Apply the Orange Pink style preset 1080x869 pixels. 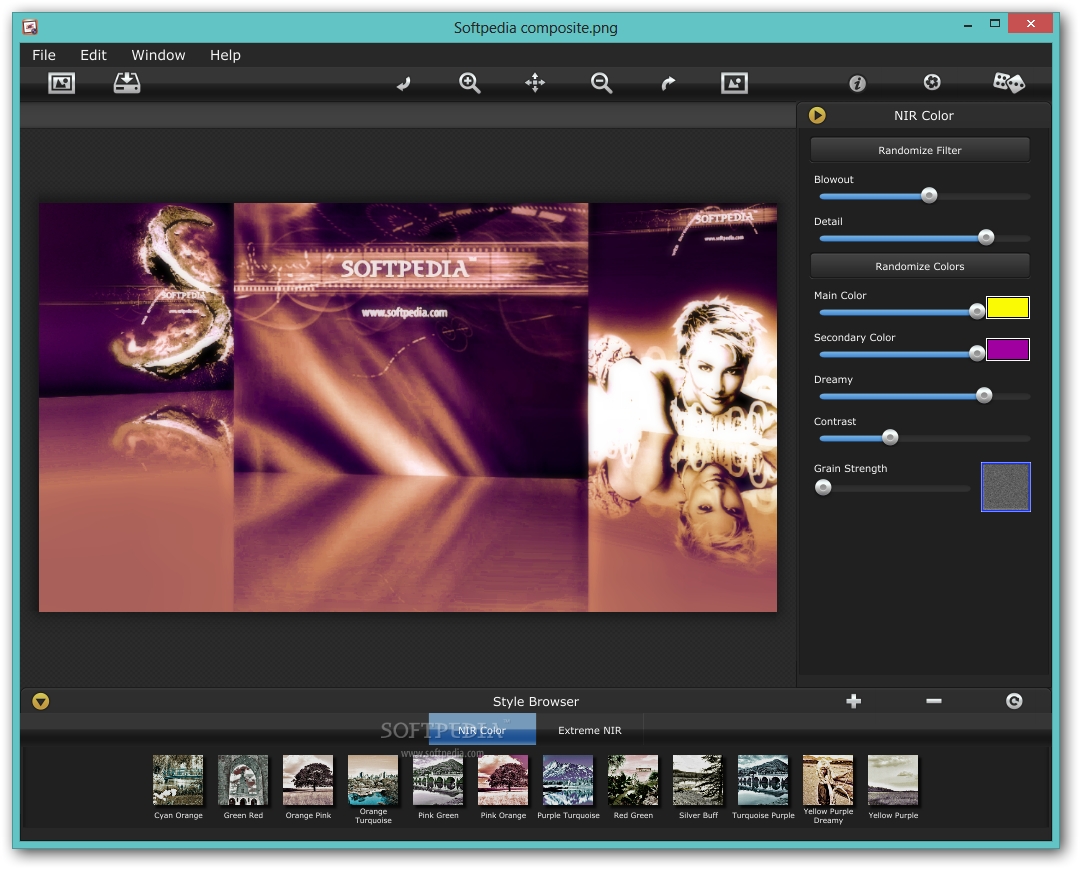click(x=308, y=780)
